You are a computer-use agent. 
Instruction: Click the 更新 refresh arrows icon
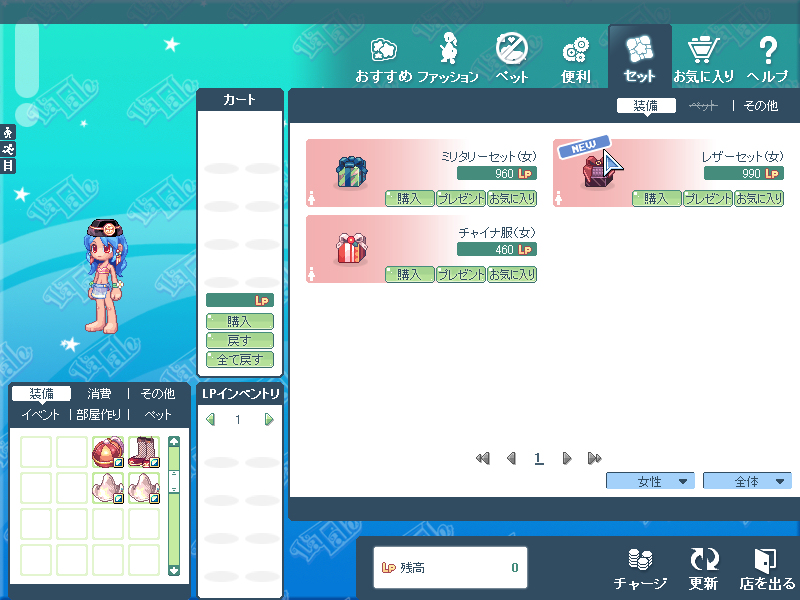pos(704,569)
